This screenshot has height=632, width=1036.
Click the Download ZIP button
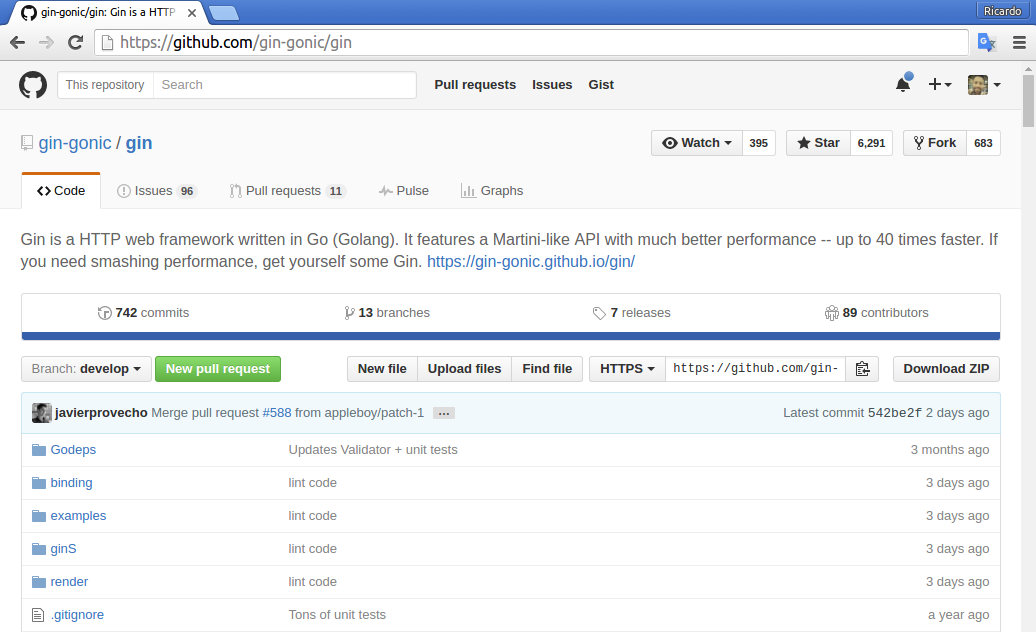(946, 369)
